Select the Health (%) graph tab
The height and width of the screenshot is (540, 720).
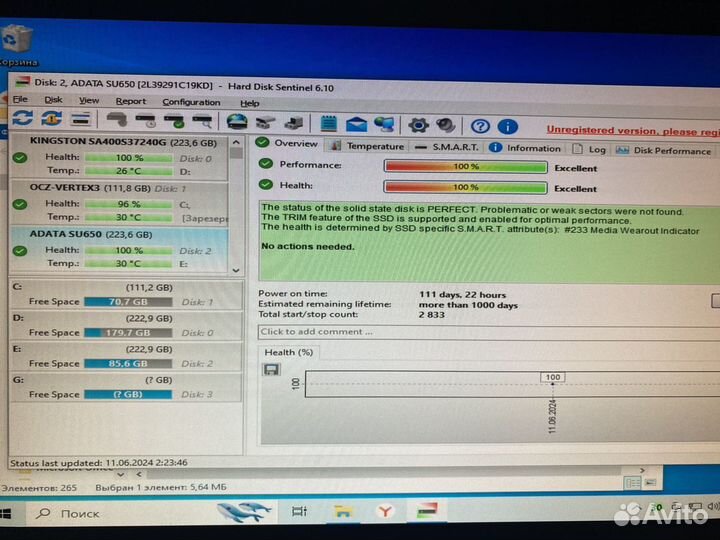(x=289, y=352)
